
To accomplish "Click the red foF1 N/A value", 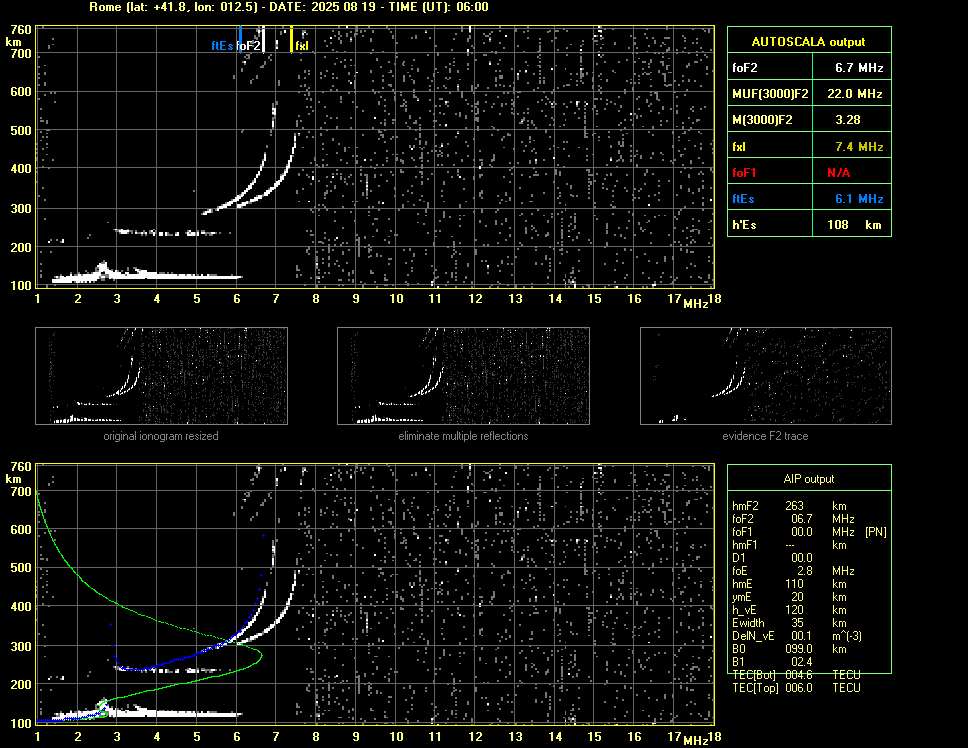I will [838, 173].
